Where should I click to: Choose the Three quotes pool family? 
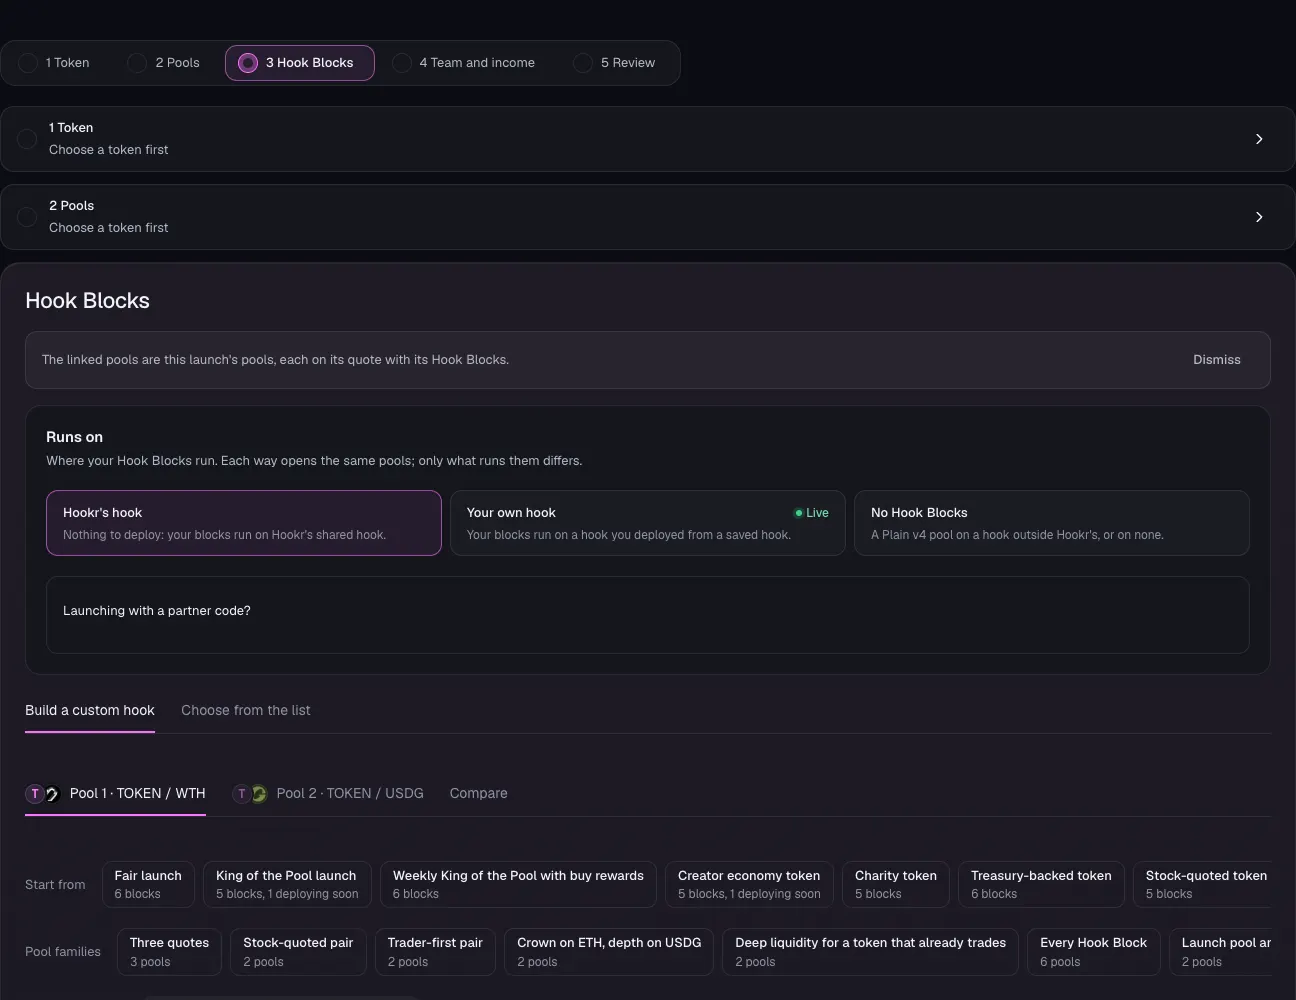[169, 952]
